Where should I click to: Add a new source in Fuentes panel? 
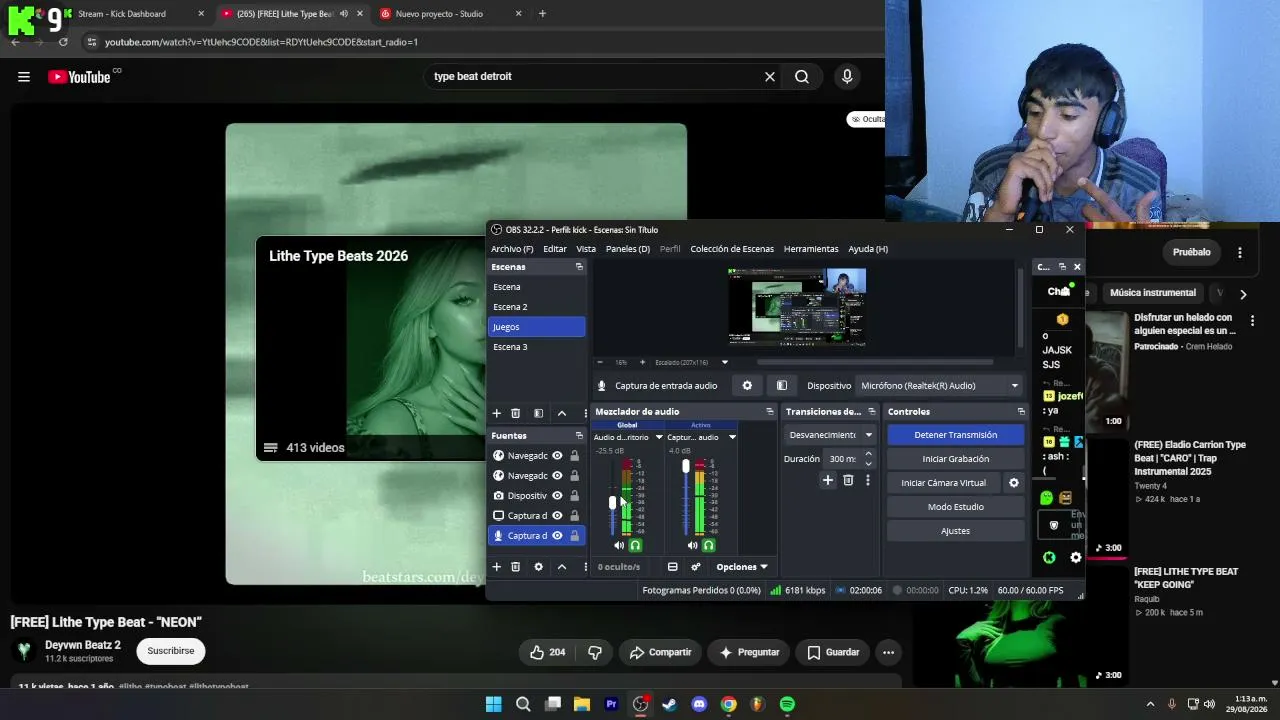point(496,567)
